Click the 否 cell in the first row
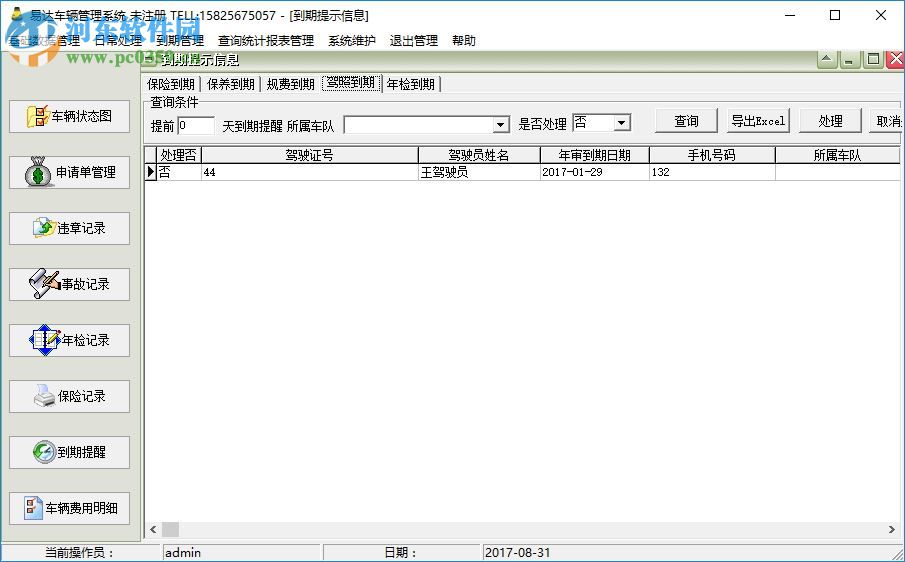The width and height of the screenshot is (905, 562). (x=179, y=172)
